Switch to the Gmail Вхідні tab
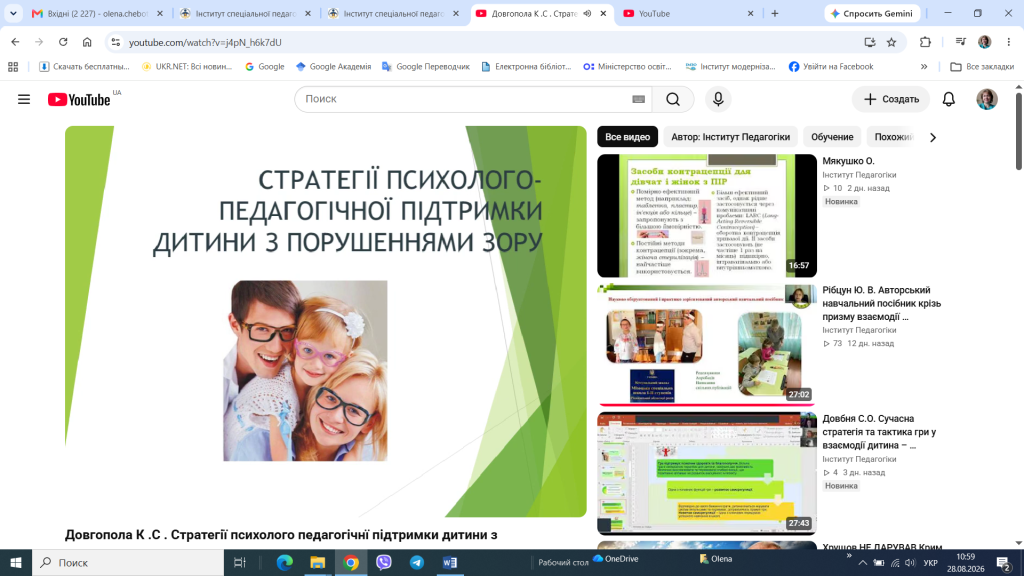 pos(98,13)
